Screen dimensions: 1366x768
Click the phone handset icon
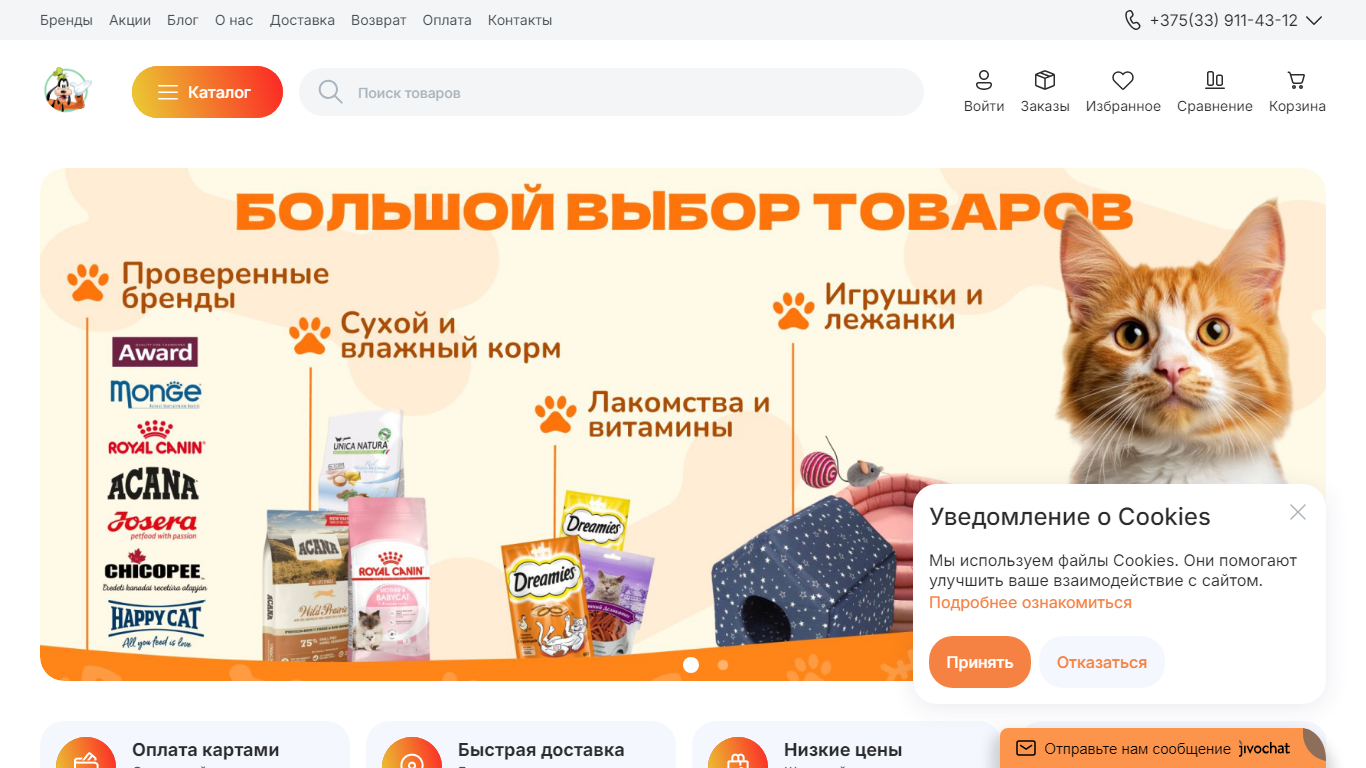[1133, 20]
